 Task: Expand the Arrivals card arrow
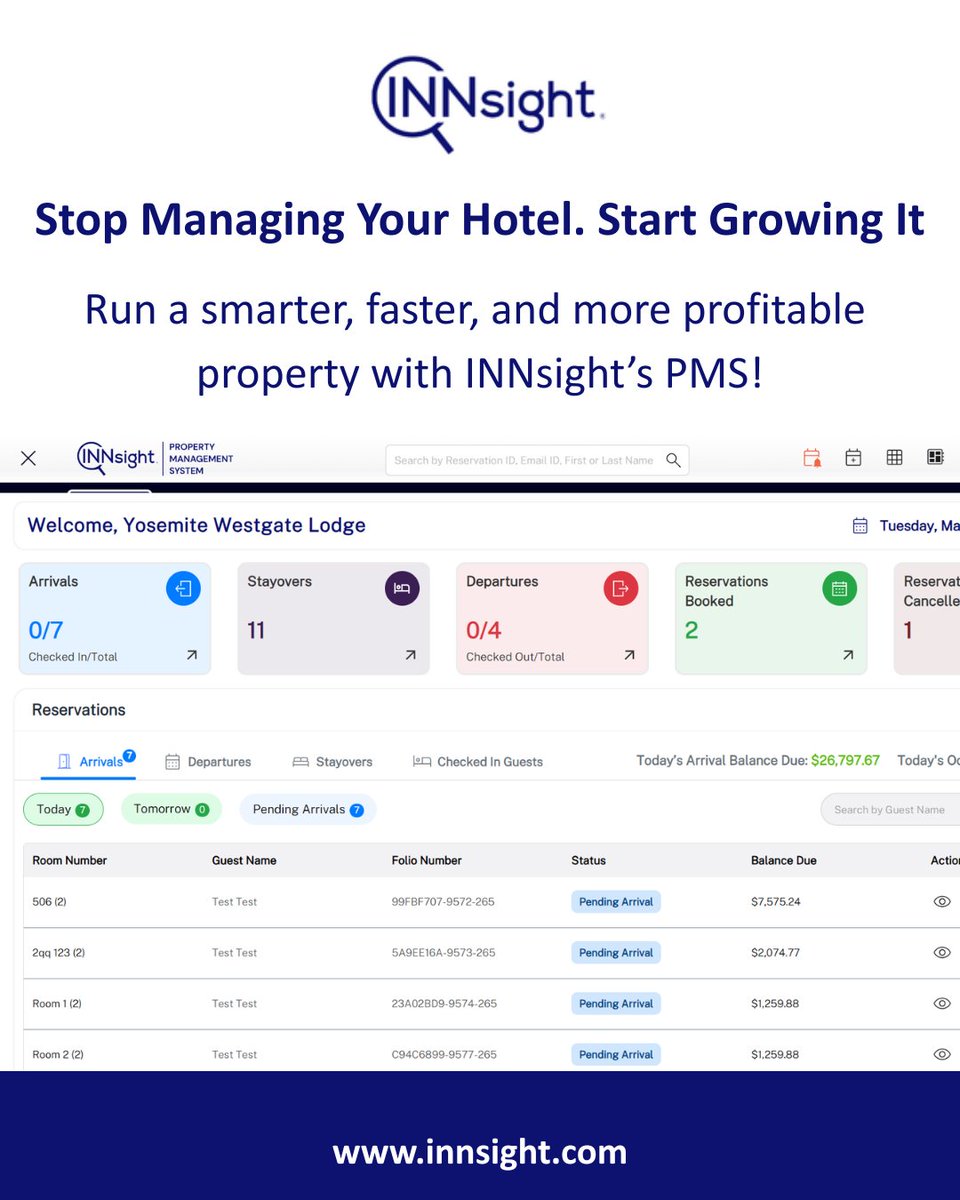[192, 656]
